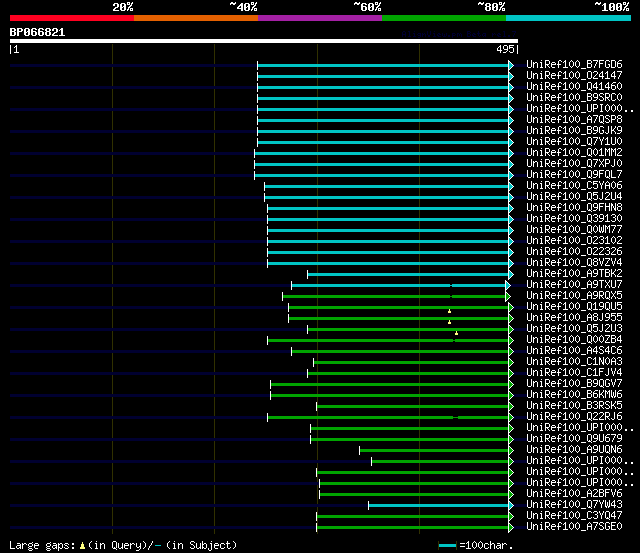This screenshot has height=553, width=640.
Task: Open hit UniRef100_B9SRC0
Action: point(574,98)
